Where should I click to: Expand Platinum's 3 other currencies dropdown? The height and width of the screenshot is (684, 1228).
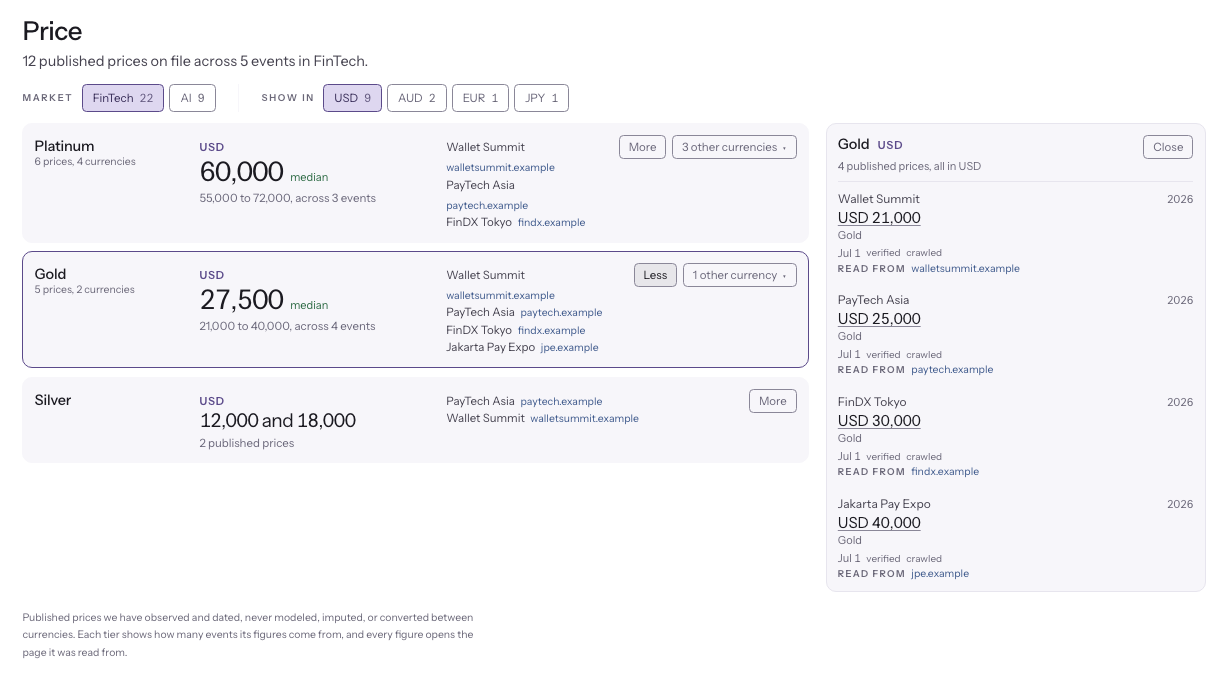tap(734, 147)
